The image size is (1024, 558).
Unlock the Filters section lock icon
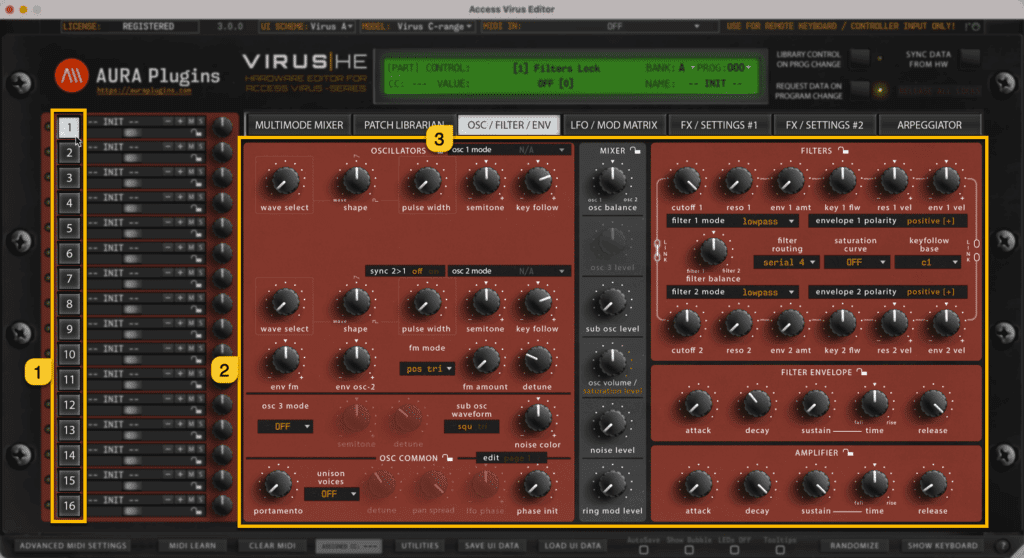point(843,151)
